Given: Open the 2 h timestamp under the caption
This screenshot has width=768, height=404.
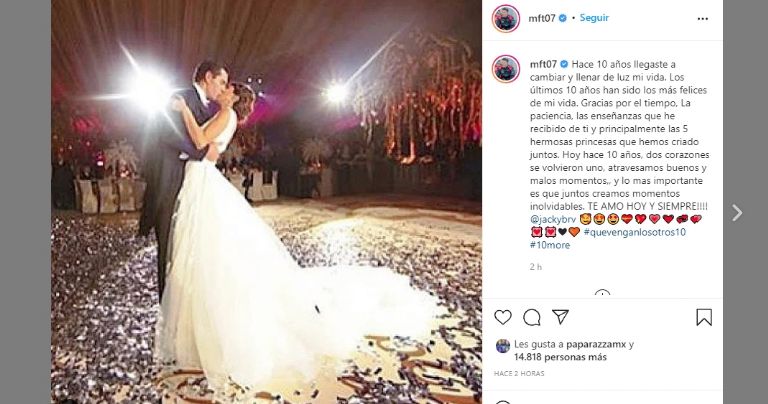Looking at the screenshot, I should pos(535,267).
